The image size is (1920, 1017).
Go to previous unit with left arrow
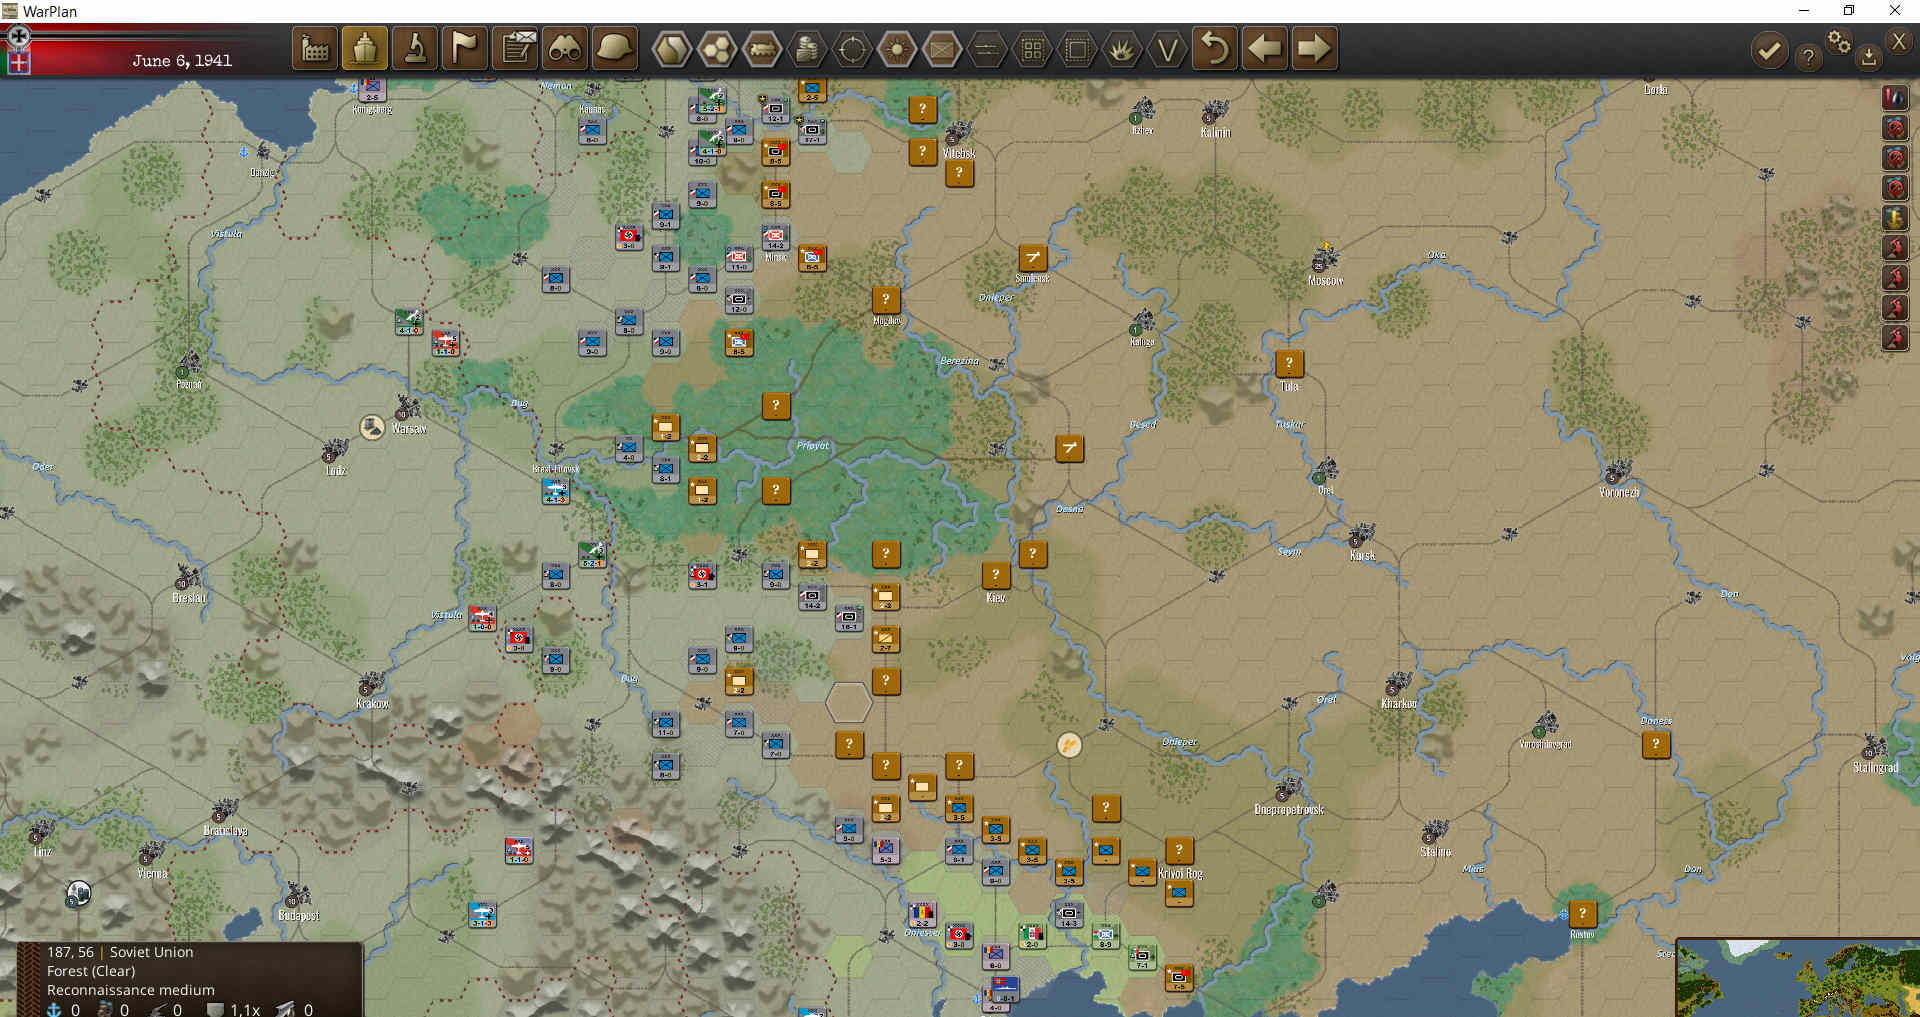click(x=1265, y=48)
